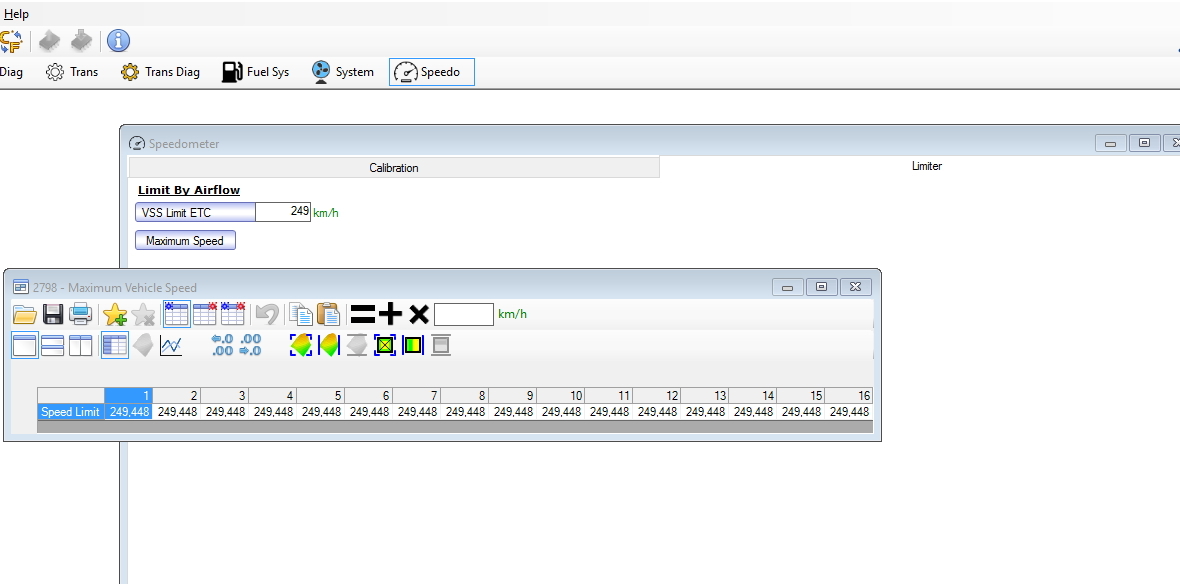
Task: Click the gray box vertical interpolate icon
Action: click(441, 345)
